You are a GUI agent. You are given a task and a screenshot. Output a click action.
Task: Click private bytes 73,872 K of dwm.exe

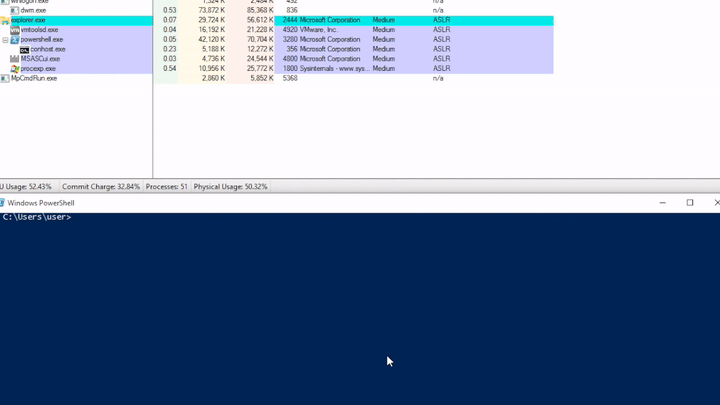212,10
